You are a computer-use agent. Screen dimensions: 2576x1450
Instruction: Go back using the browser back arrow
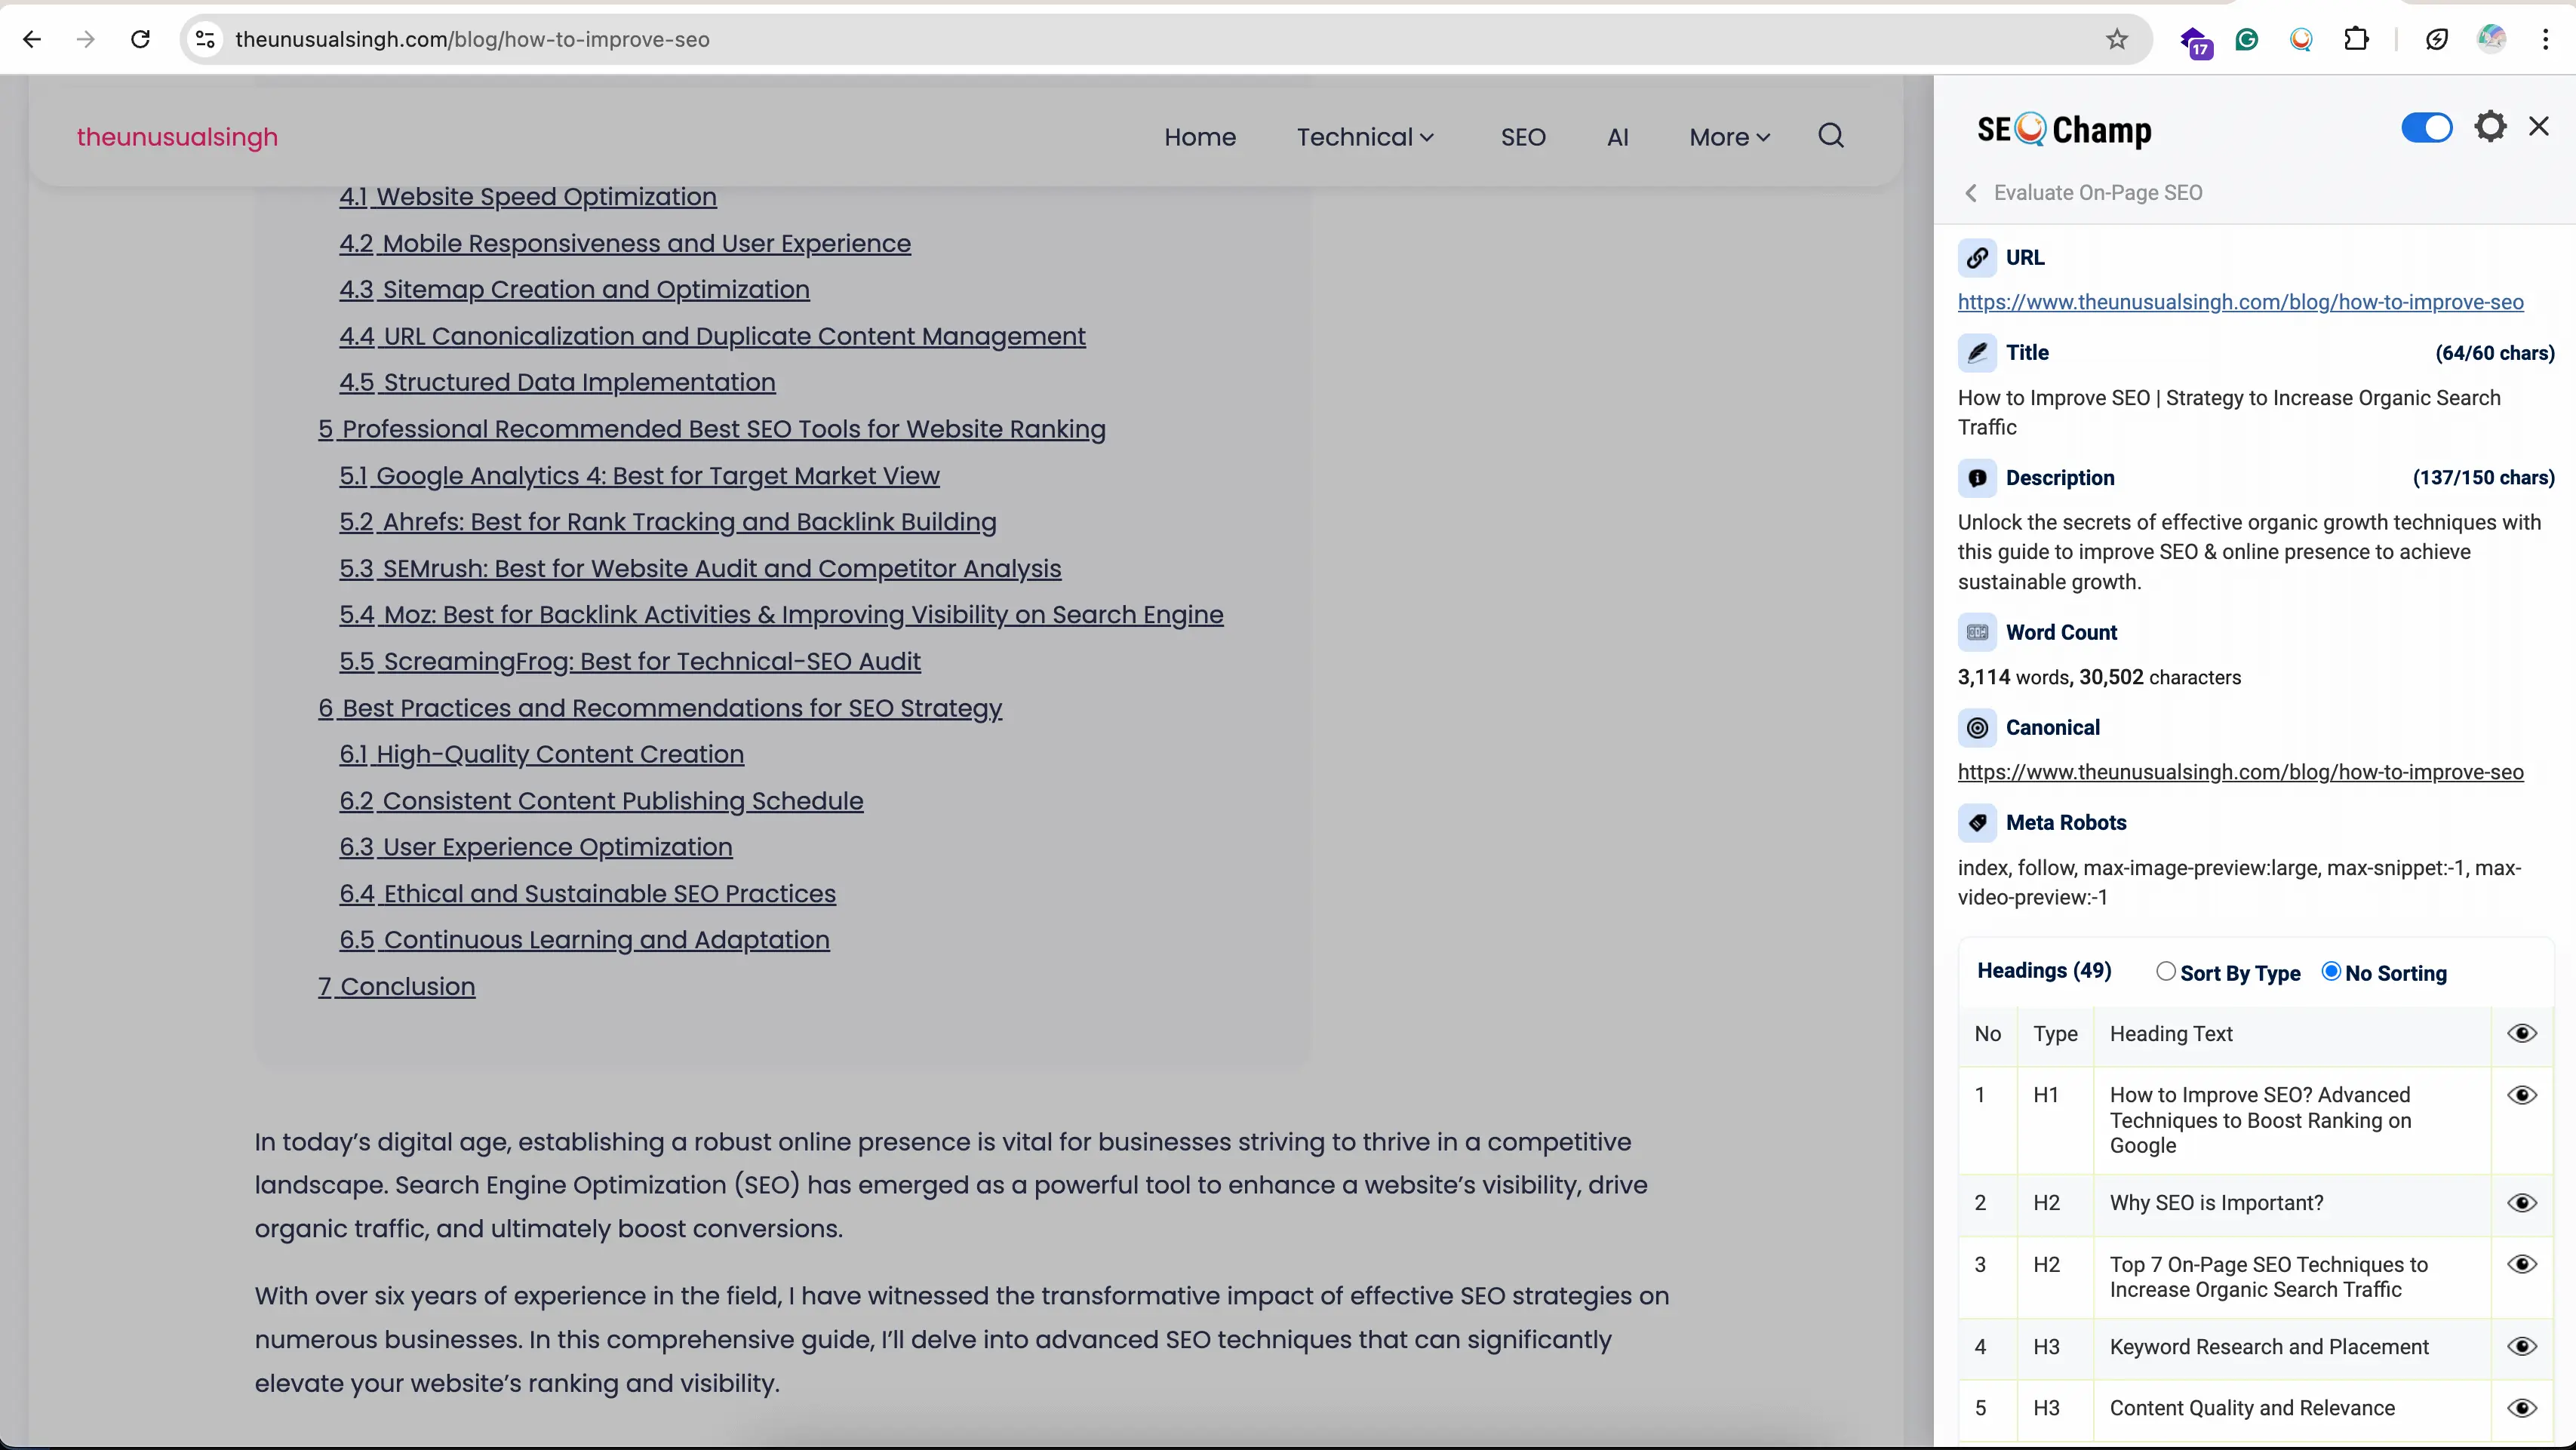point(32,39)
